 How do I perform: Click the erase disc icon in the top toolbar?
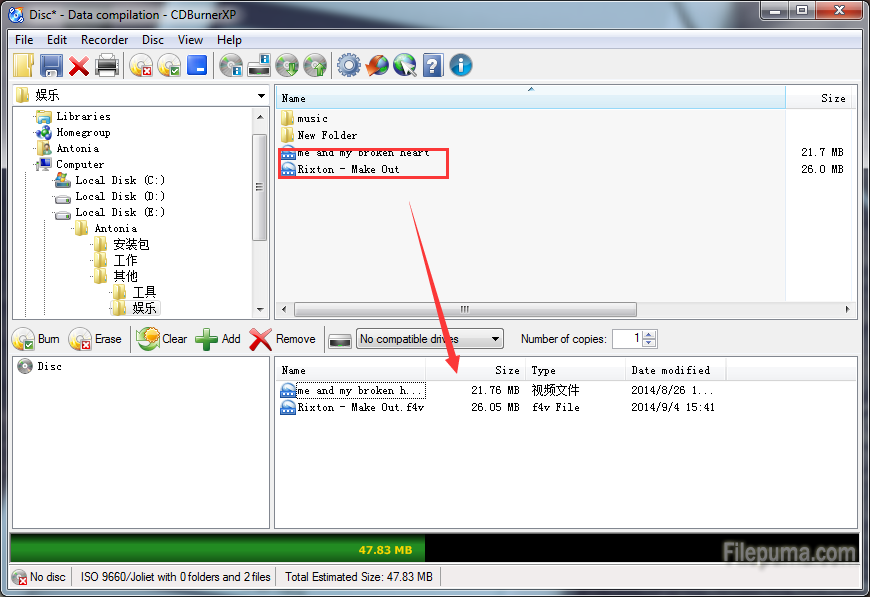point(141,66)
